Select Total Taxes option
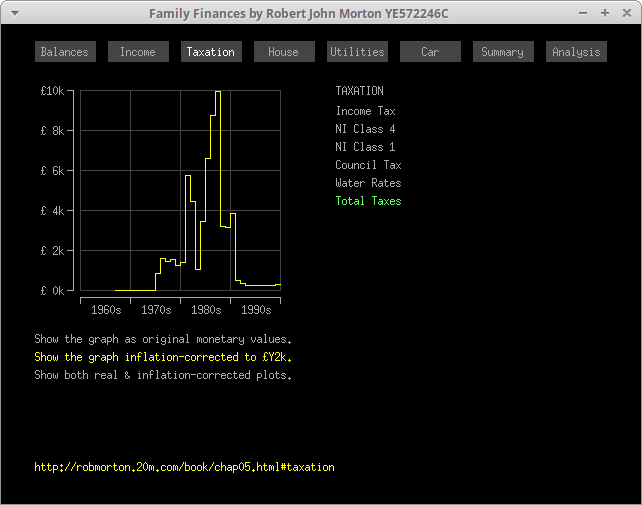This screenshot has width=642, height=505. (x=368, y=201)
